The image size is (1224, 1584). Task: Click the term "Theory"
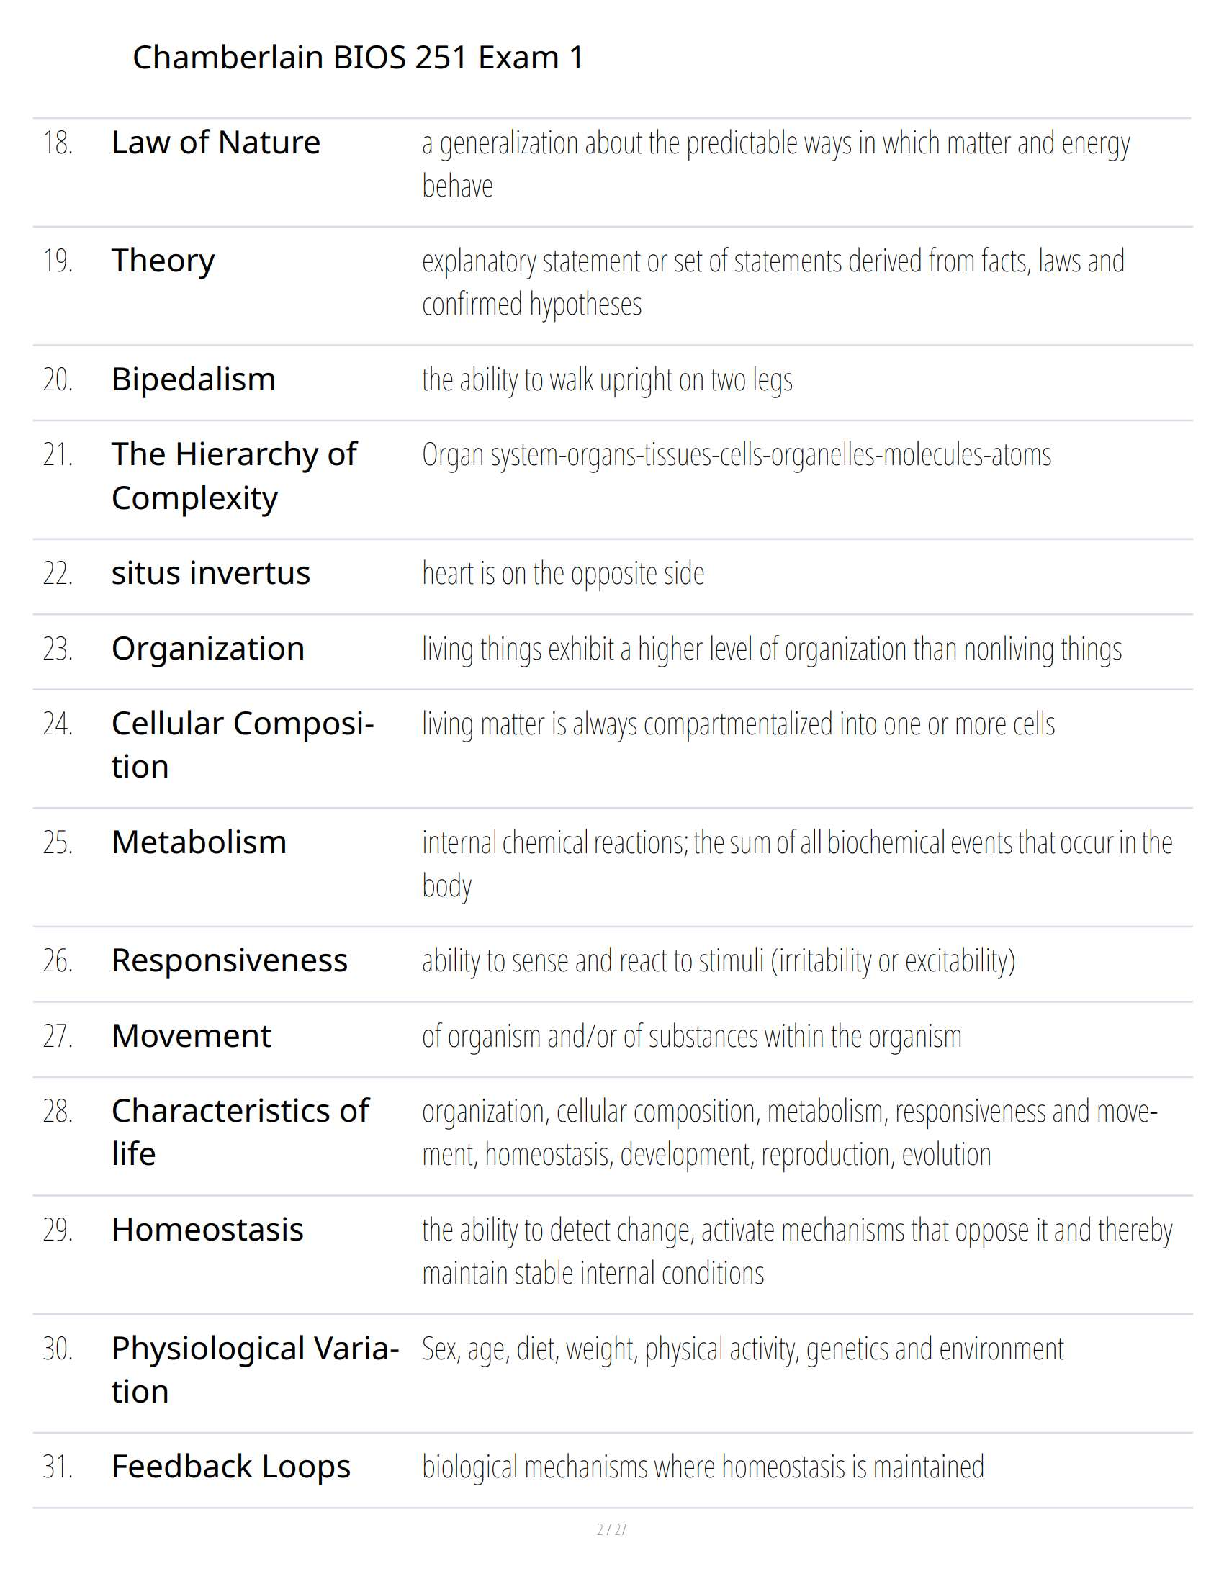163,261
